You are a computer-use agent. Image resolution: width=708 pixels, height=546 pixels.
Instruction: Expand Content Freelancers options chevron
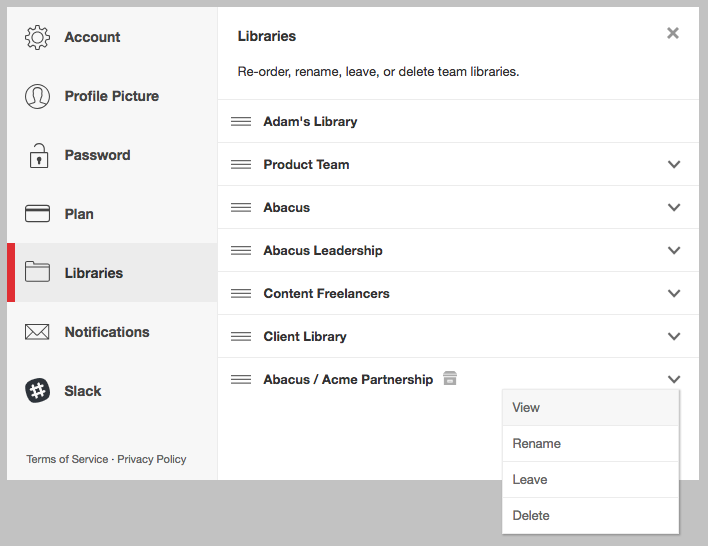674,294
